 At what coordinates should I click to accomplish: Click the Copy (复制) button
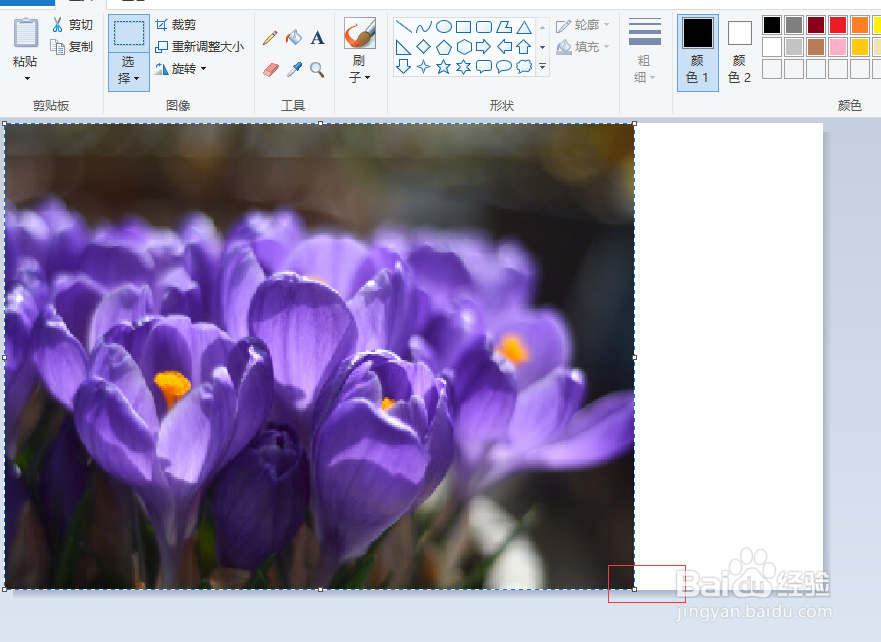pos(72,47)
